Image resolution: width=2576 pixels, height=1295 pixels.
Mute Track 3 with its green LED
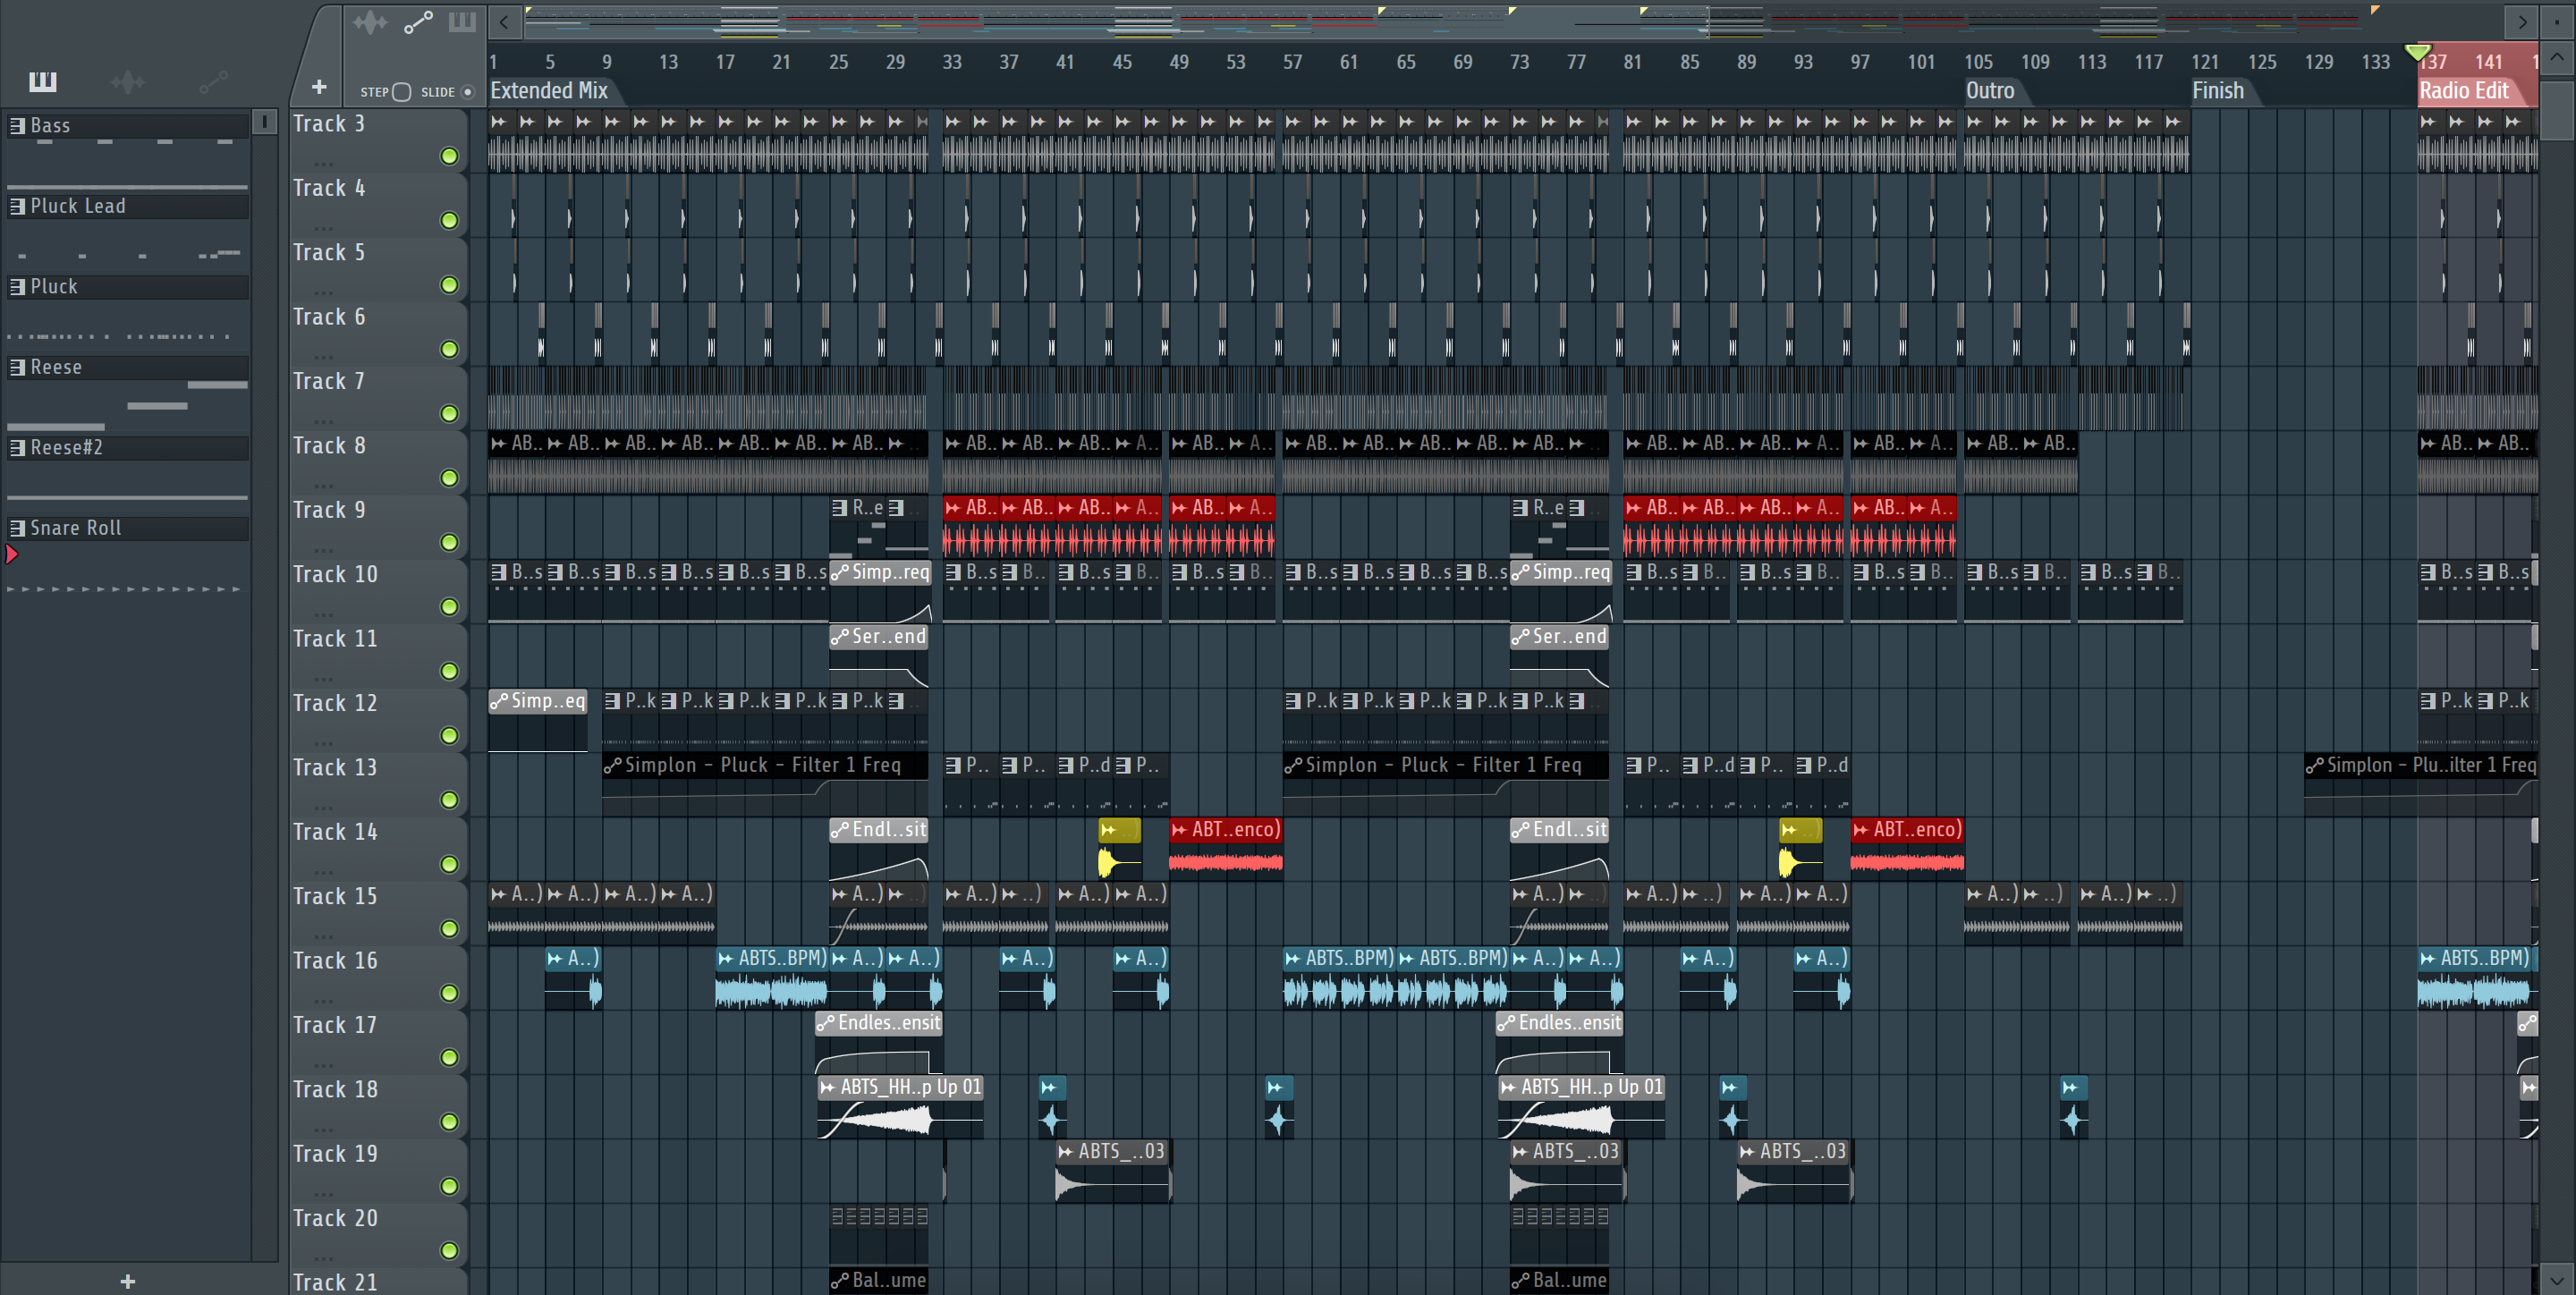(x=449, y=156)
